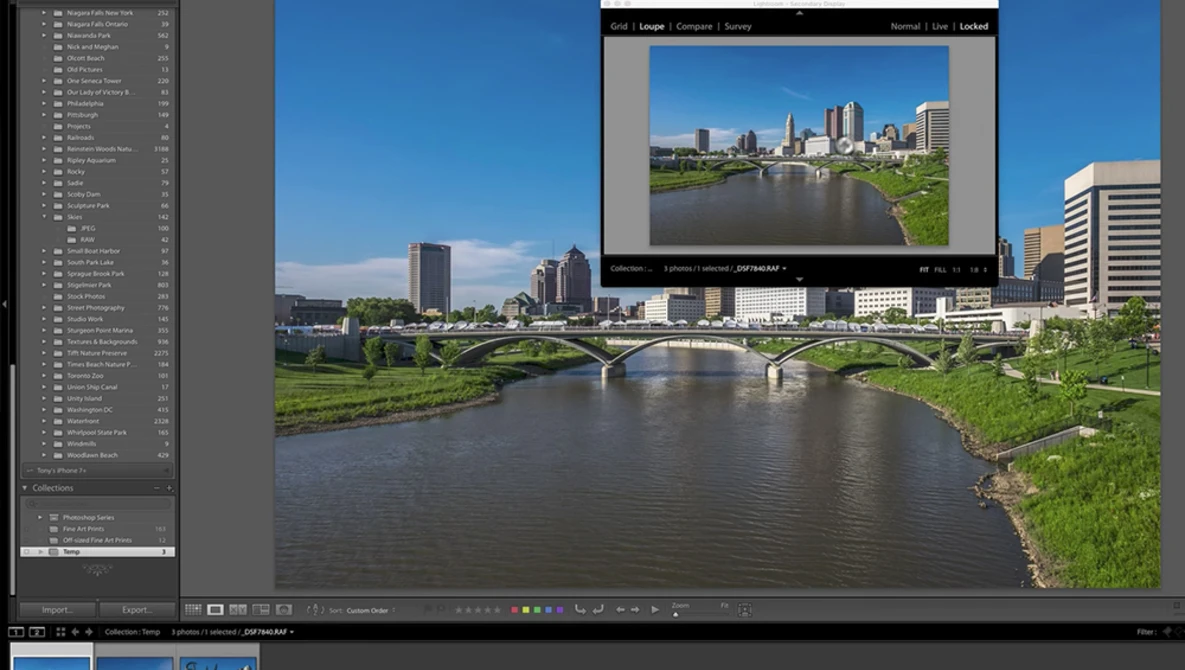Select Loupe view icon in toolbar
The image size is (1185, 670).
(x=215, y=610)
